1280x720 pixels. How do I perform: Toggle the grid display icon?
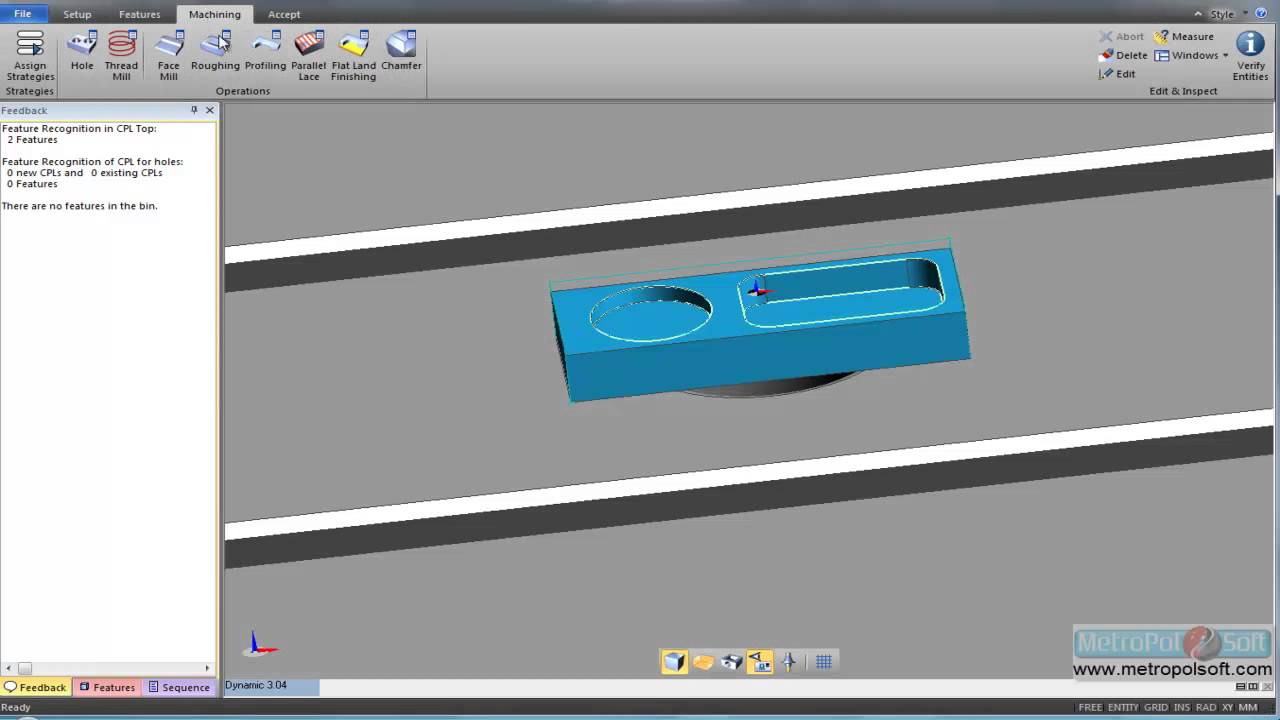(x=824, y=661)
